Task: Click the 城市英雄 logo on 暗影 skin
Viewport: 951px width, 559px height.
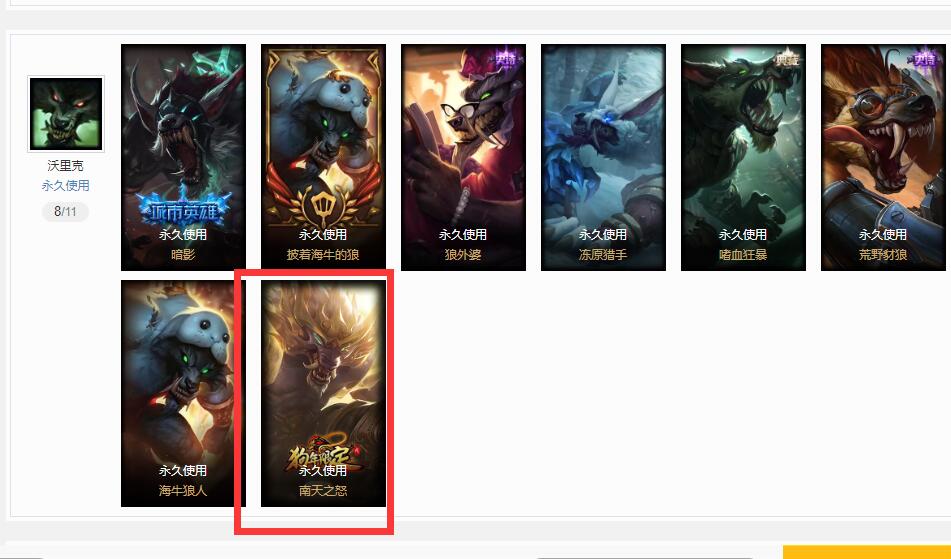Action: 183,209
